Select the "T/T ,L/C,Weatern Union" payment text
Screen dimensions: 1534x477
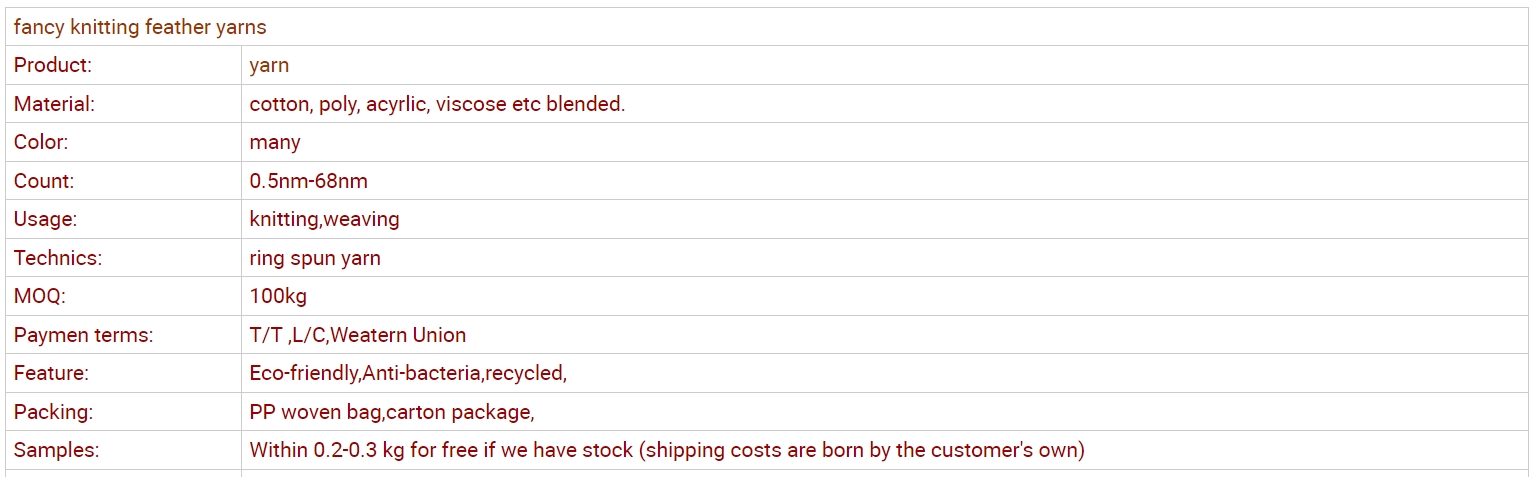(358, 335)
